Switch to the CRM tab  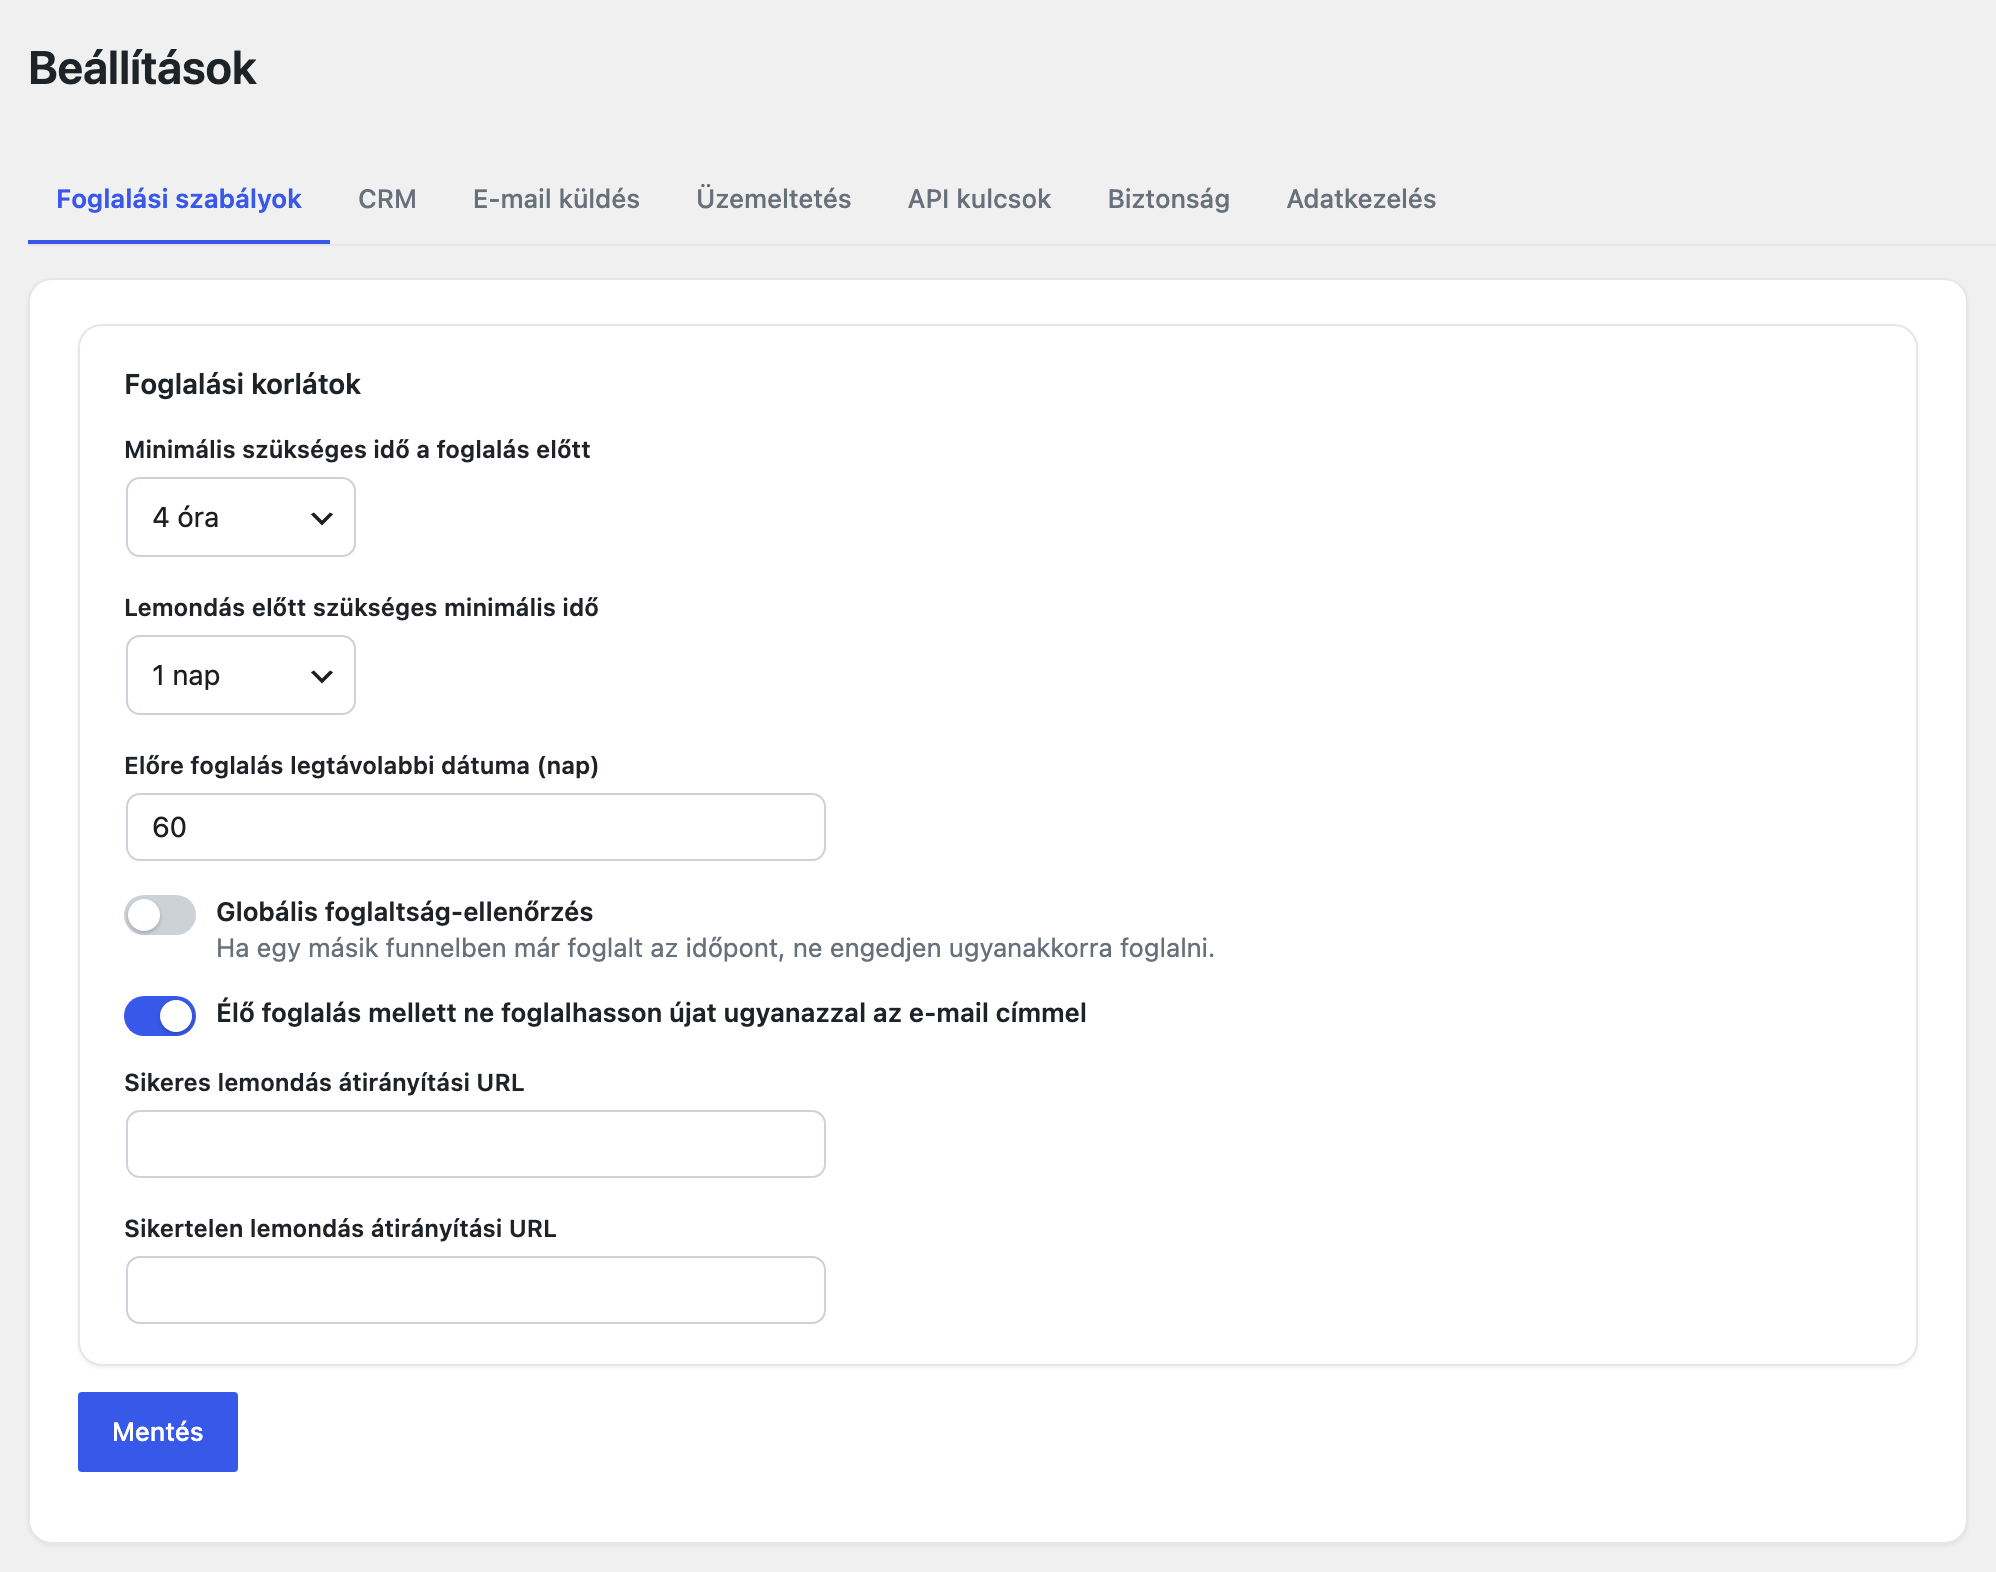(x=387, y=199)
